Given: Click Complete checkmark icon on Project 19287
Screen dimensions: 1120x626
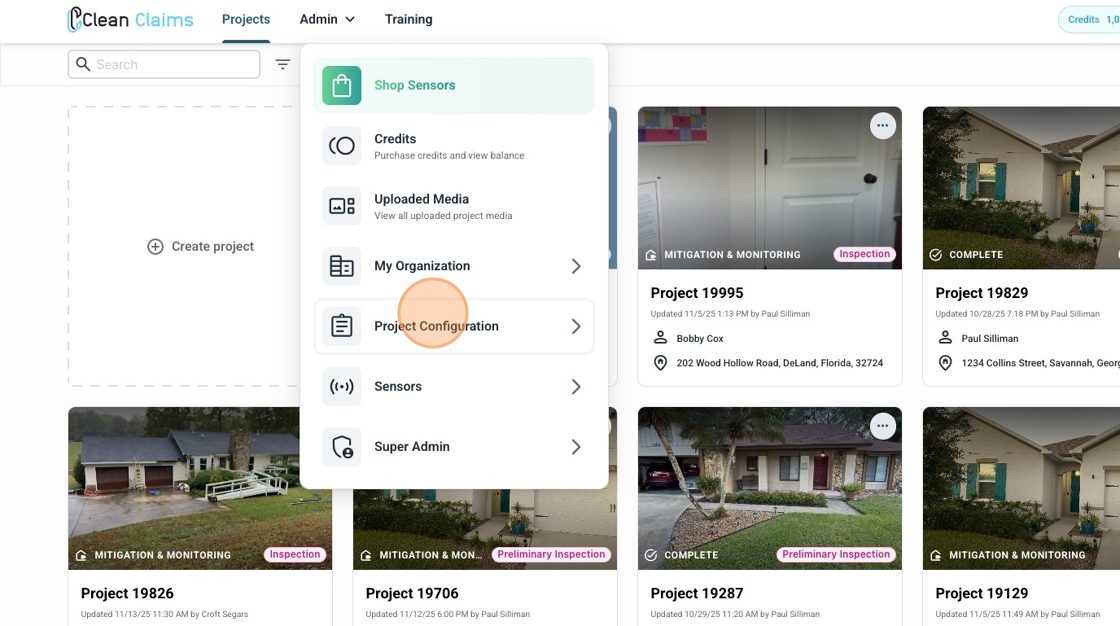Looking at the screenshot, I should [651, 555].
